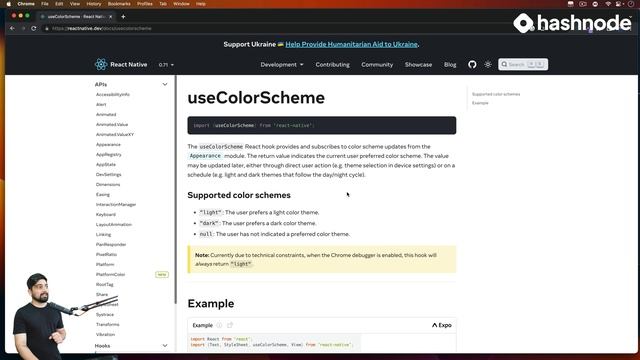Open the Showcase page
This screenshot has width=640, height=360.
point(418,64)
